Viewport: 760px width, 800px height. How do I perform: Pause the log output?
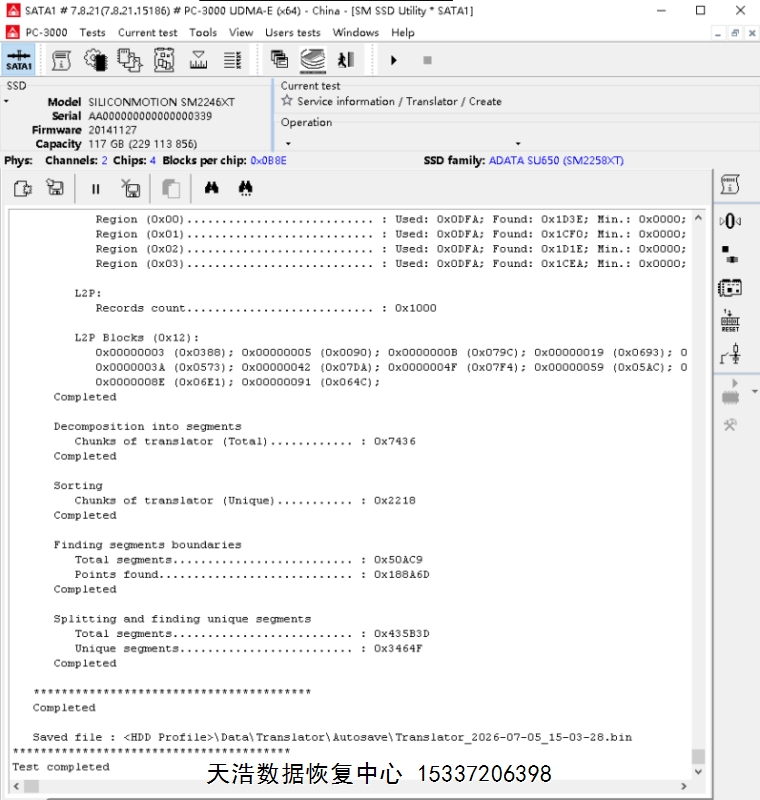(95, 189)
